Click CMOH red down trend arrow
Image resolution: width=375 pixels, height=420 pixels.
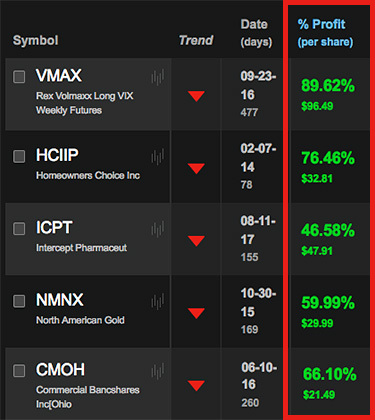(196, 386)
